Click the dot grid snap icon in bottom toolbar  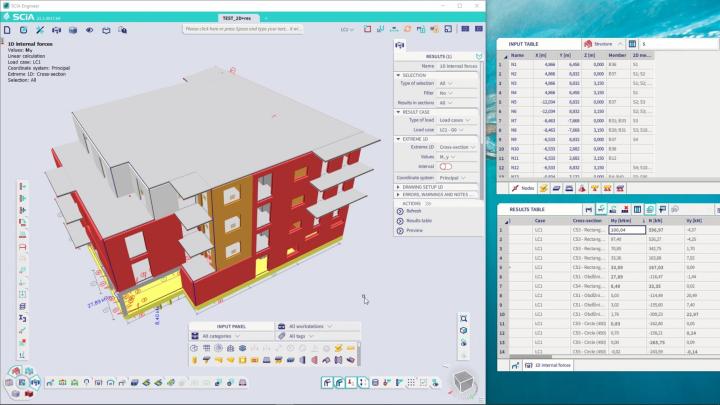(x=411, y=382)
